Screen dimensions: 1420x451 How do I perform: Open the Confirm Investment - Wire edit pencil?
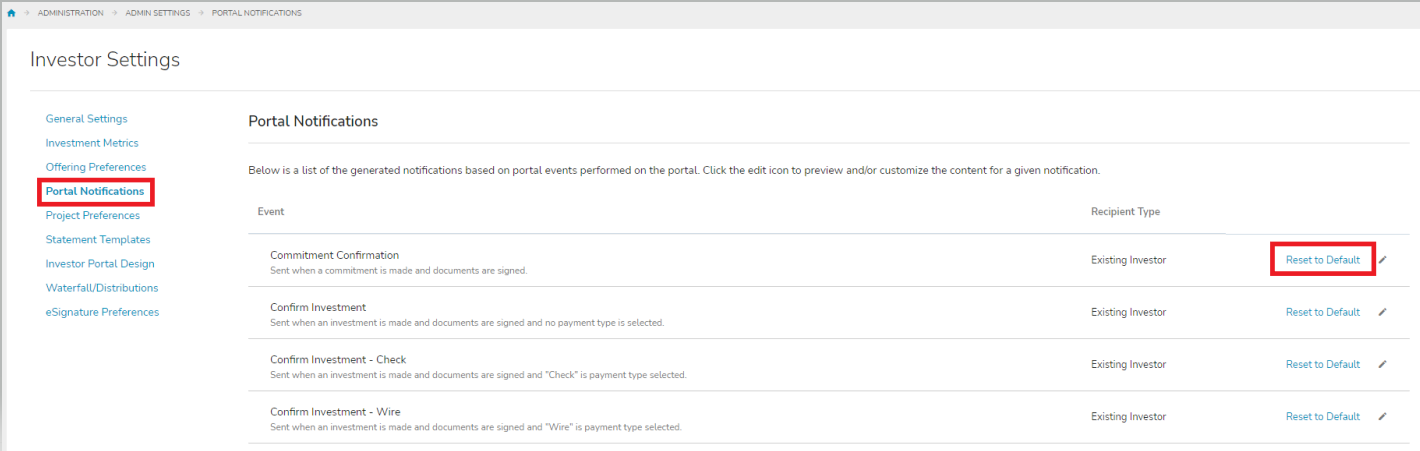point(1383,416)
